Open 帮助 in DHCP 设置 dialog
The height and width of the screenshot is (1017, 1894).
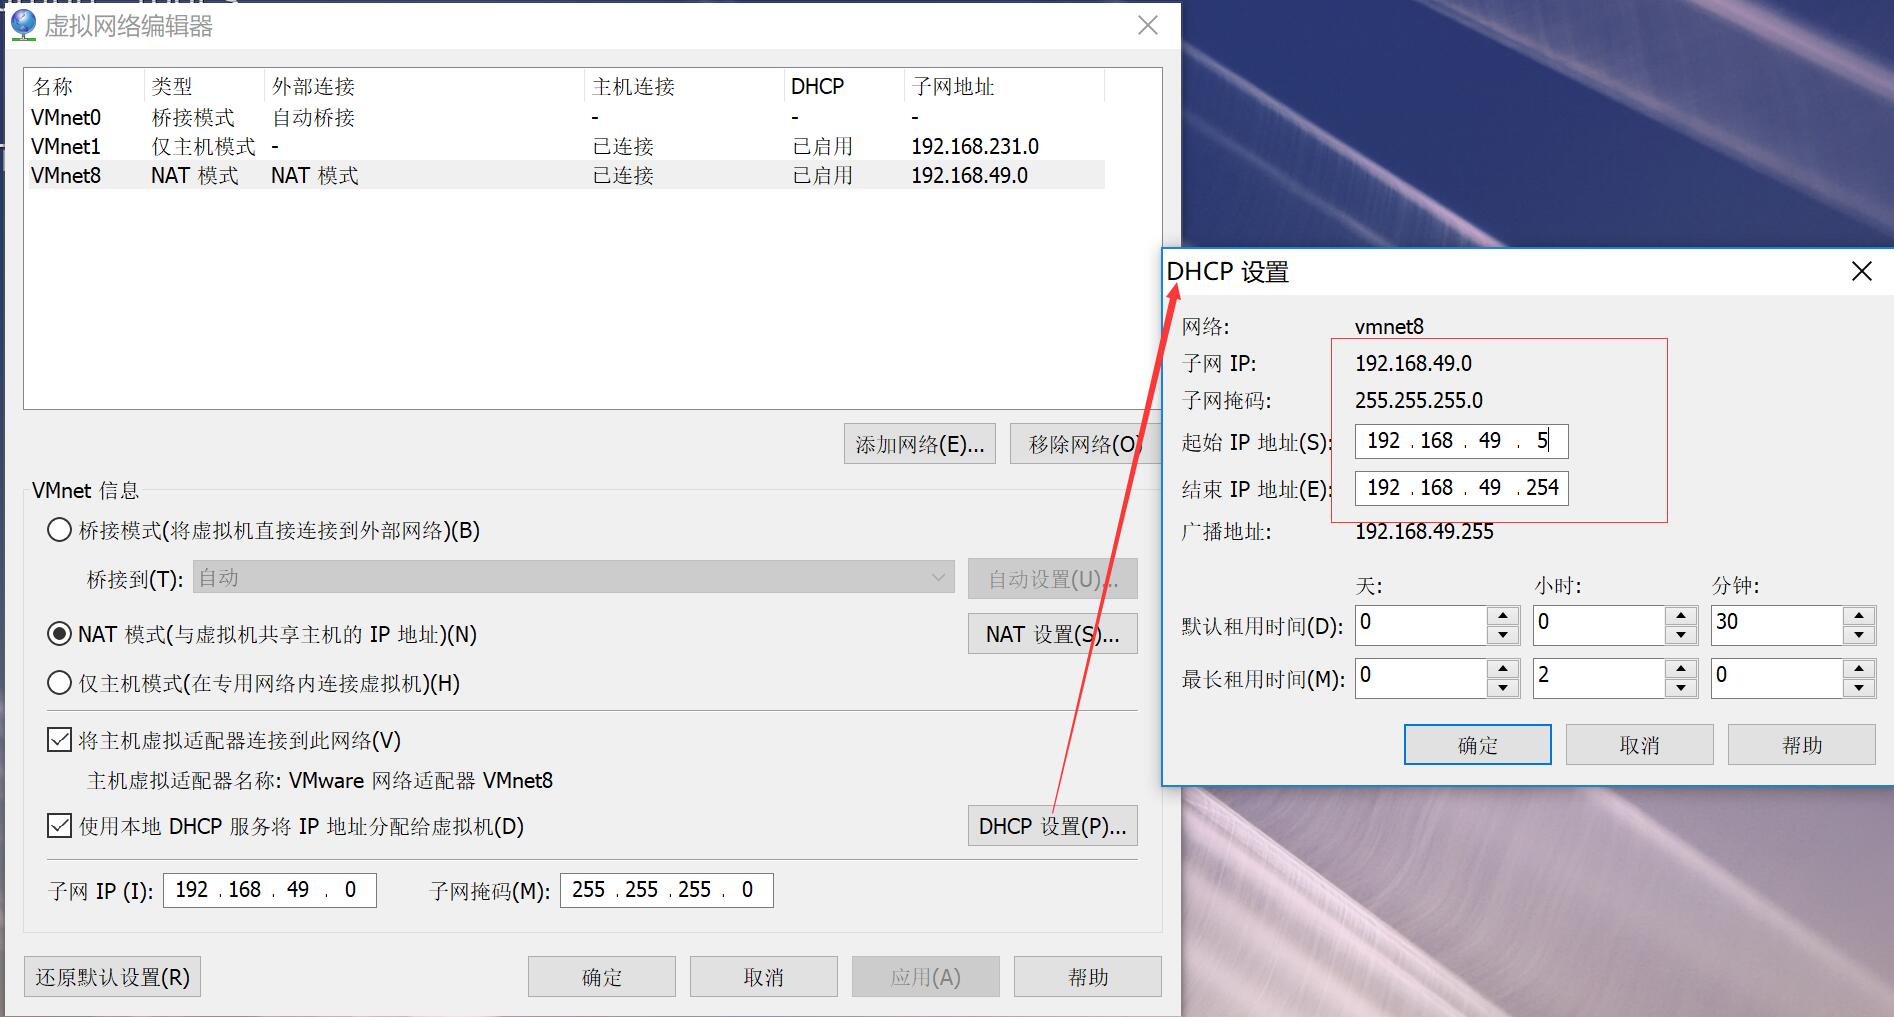click(x=1802, y=745)
